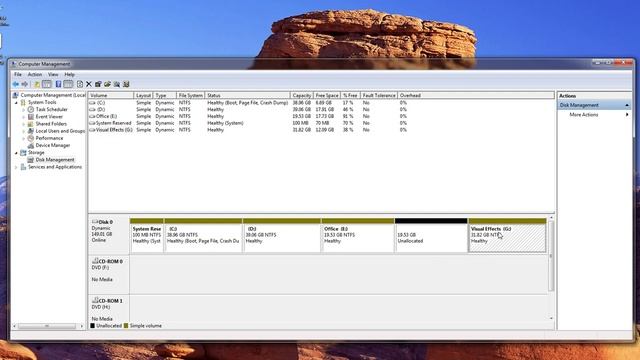This screenshot has height=360, width=640.
Task: Open the File menu
Action: tap(18, 74)
